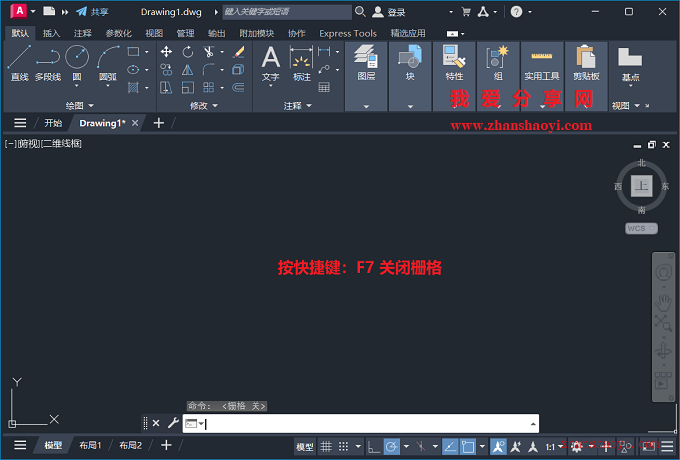Insert a Table from the annotation panel
680x460 pixels.
coord(324,88)
